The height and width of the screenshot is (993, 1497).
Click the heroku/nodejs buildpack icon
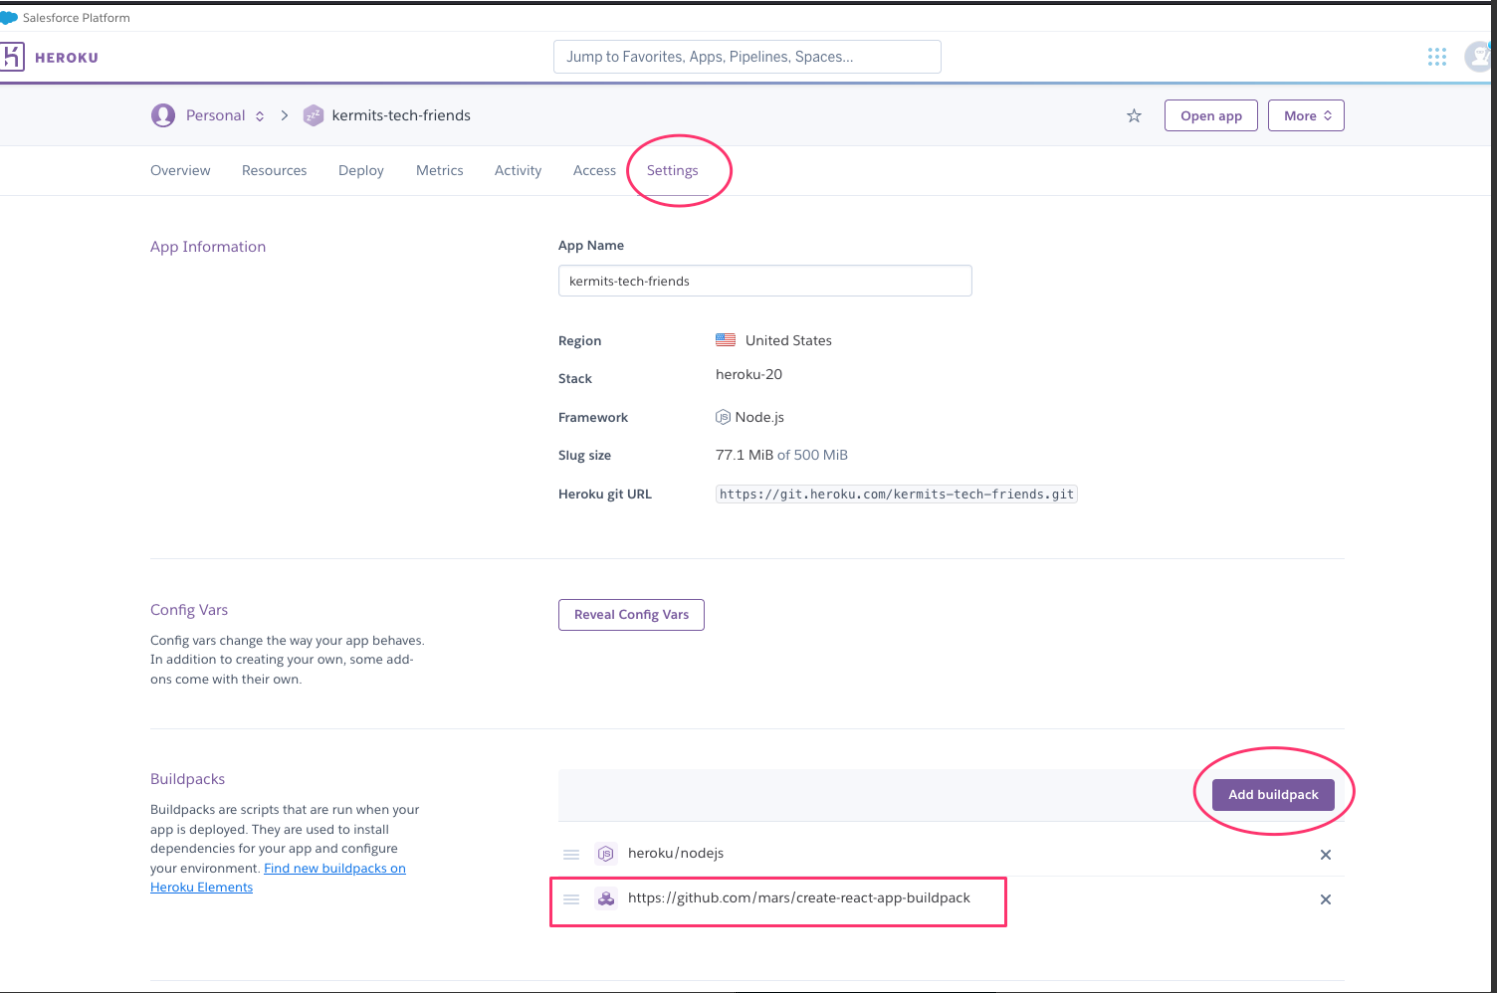pos(606,854)
